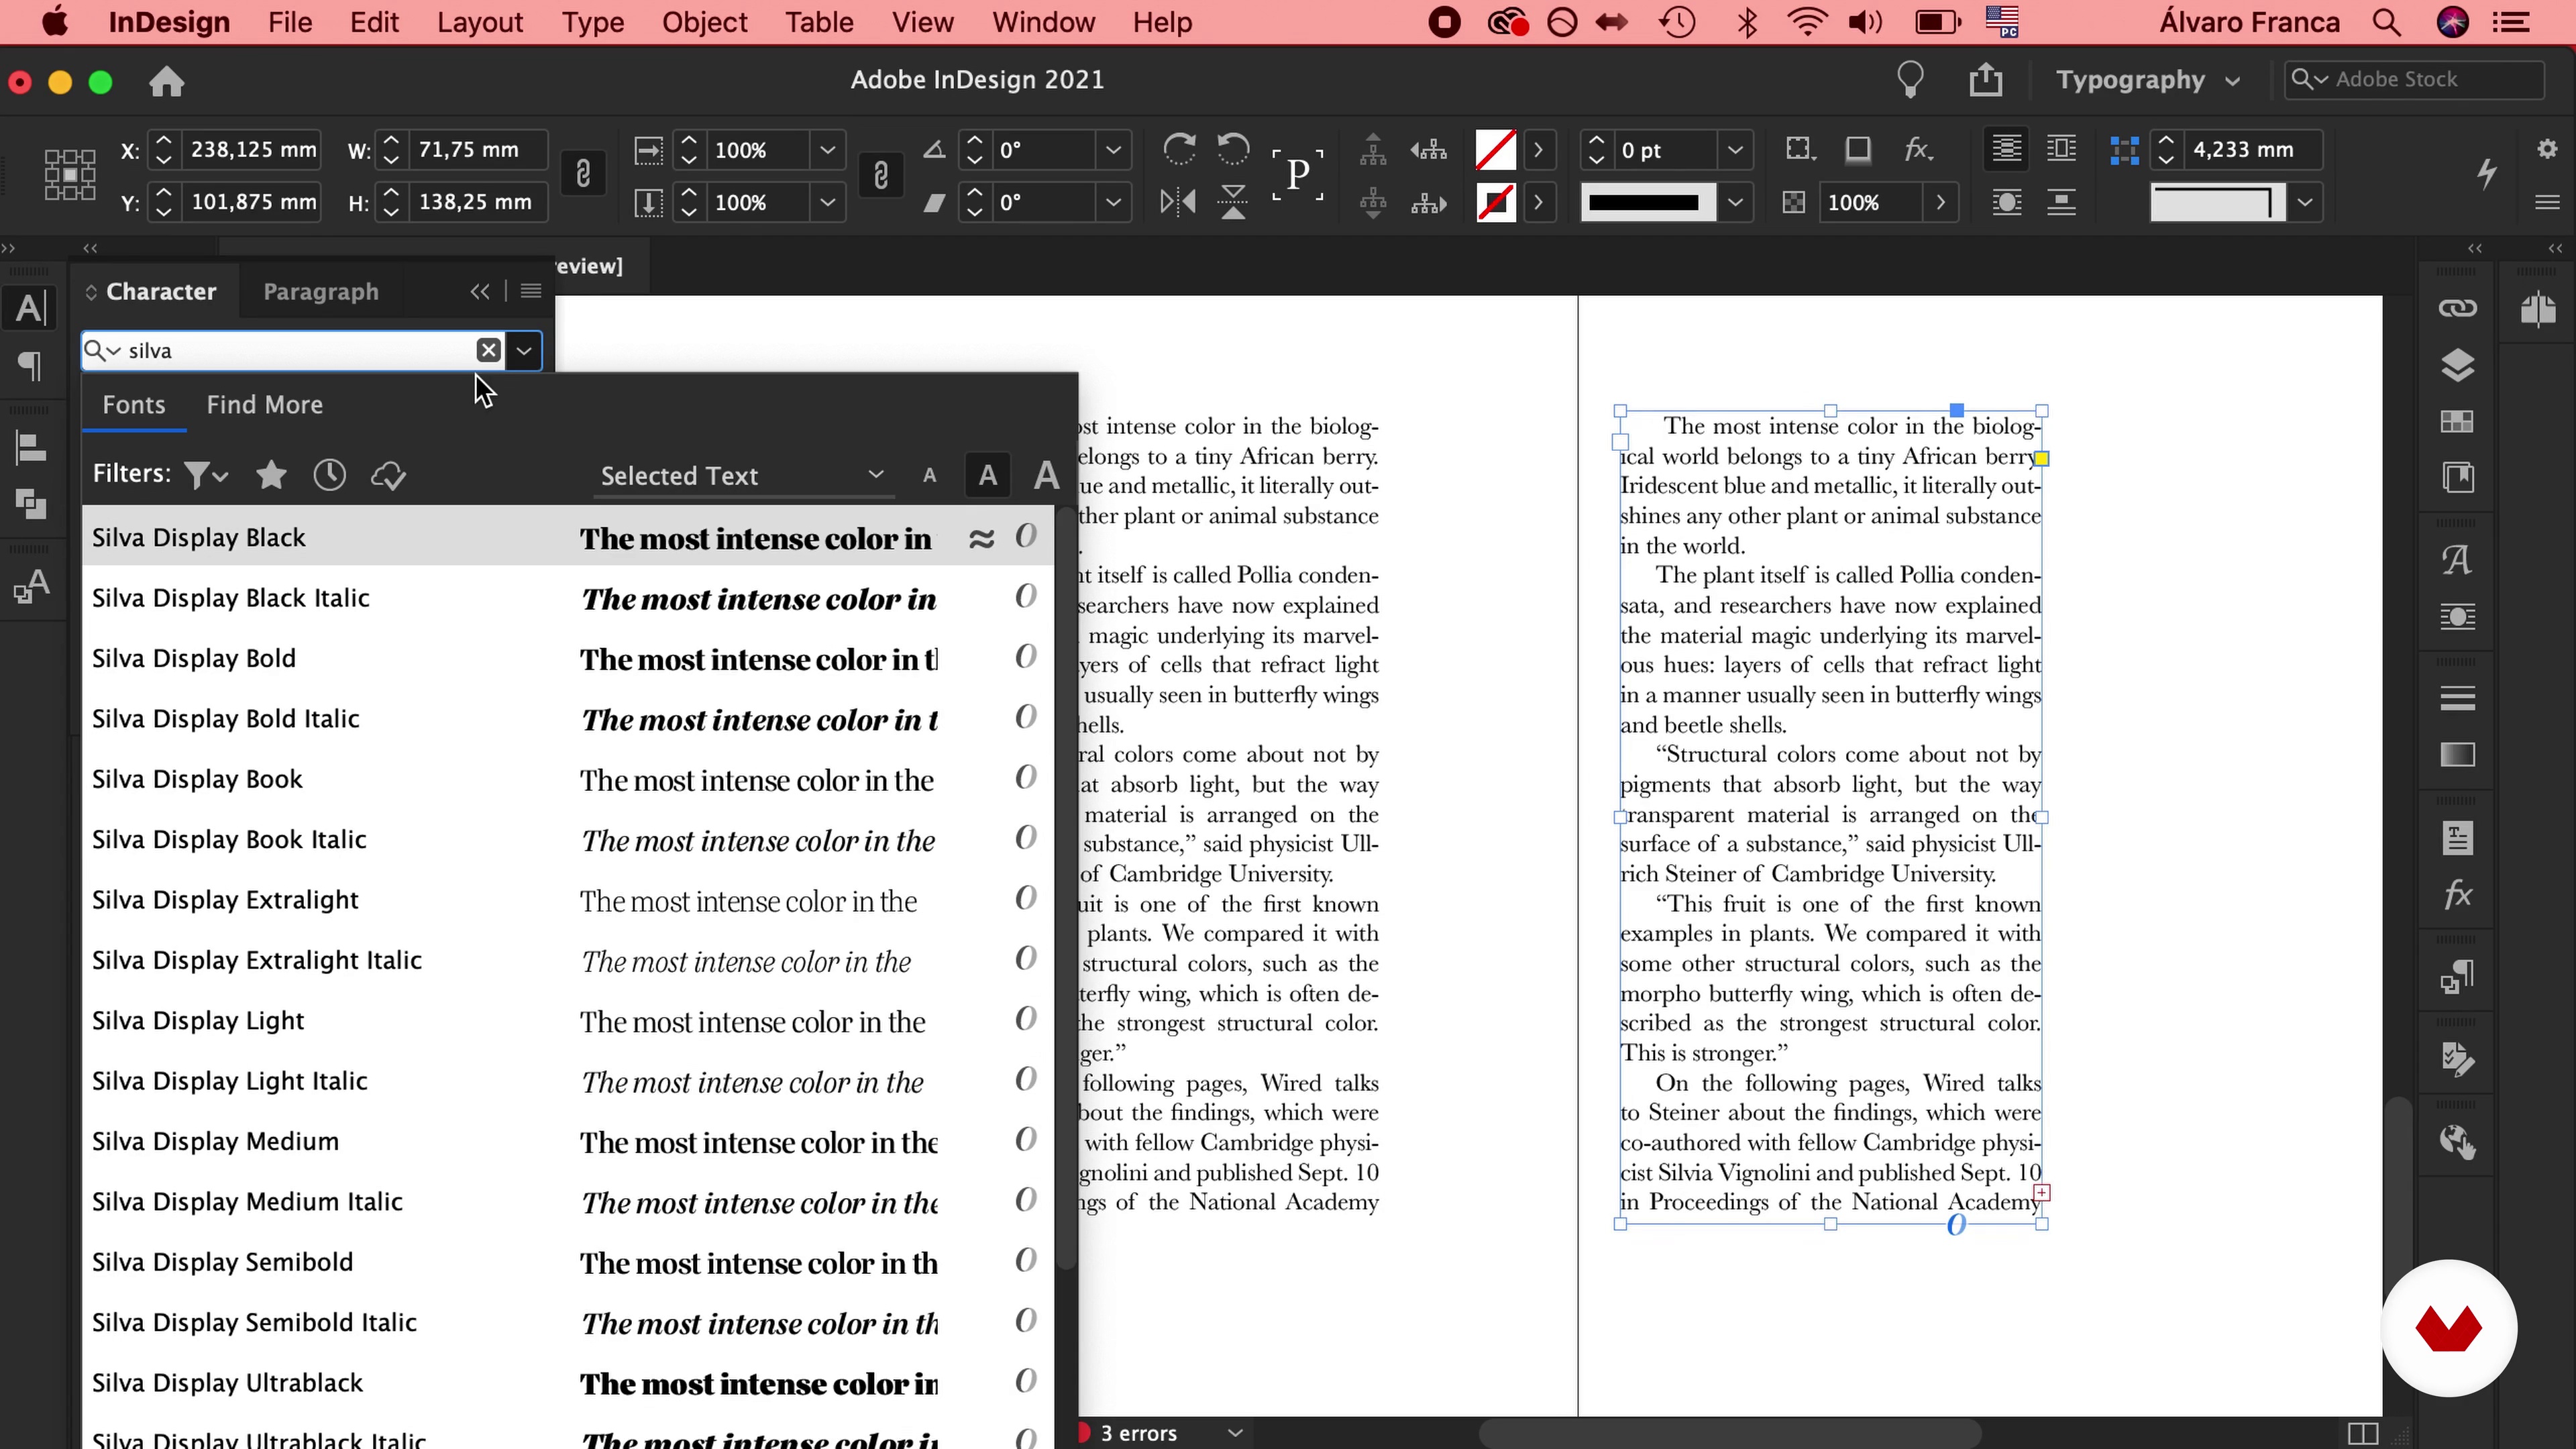This screenshot has height=1449, width=2576.
Task: Click the Rotate 90° clockwise icon
Action: (x=1179, y=150)
